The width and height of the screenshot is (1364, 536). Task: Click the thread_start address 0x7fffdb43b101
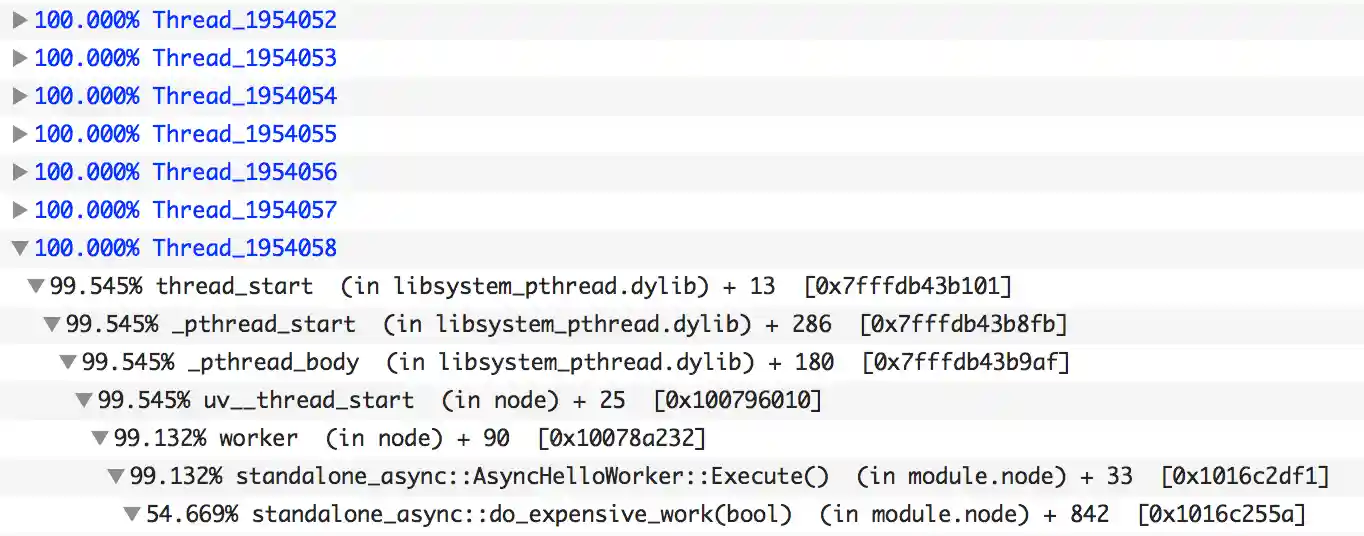click(908, 287)
